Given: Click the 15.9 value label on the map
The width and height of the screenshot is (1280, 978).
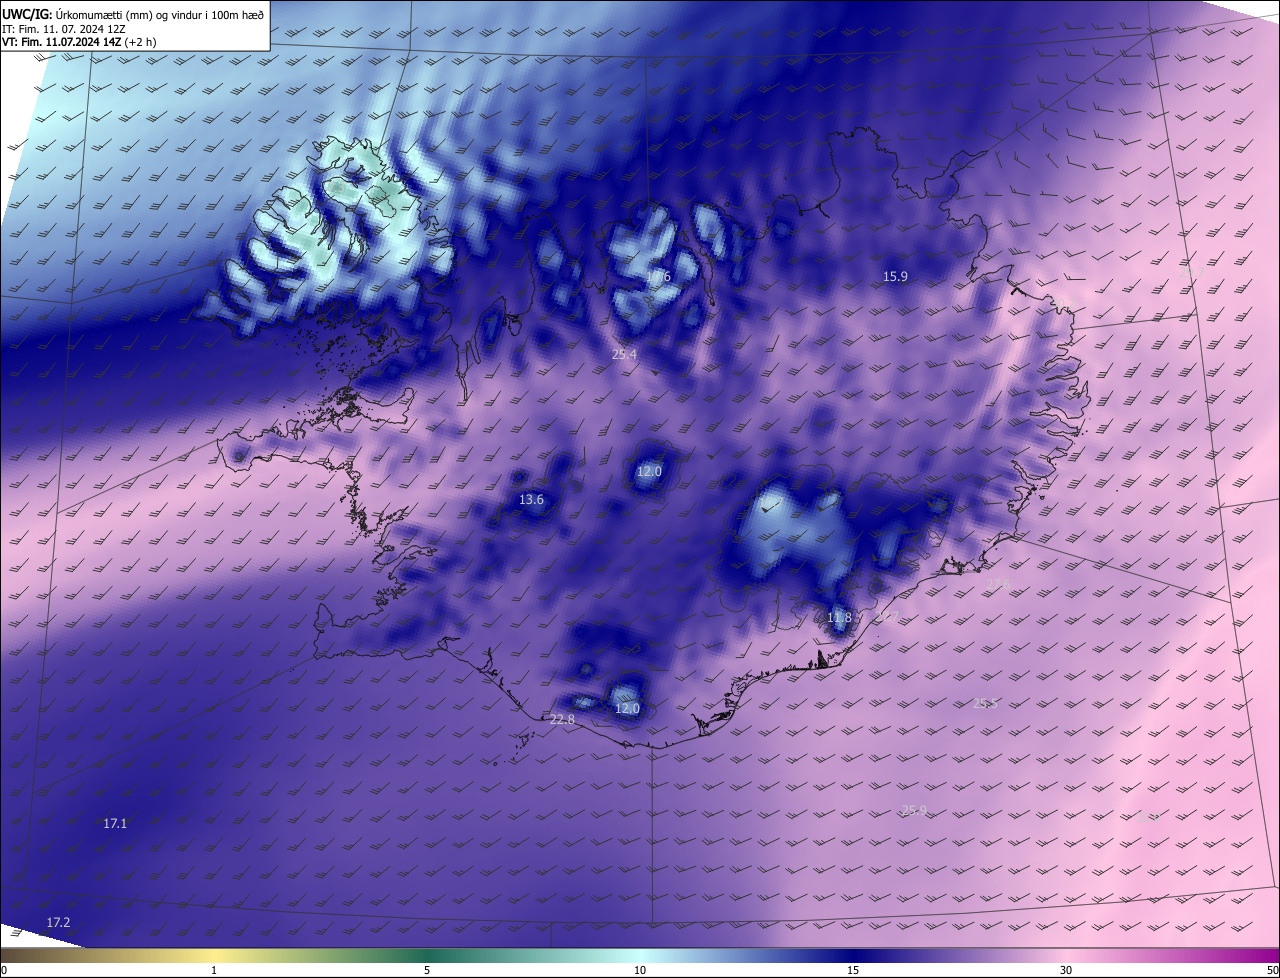Looking at the screenshot, I should 895,277.
